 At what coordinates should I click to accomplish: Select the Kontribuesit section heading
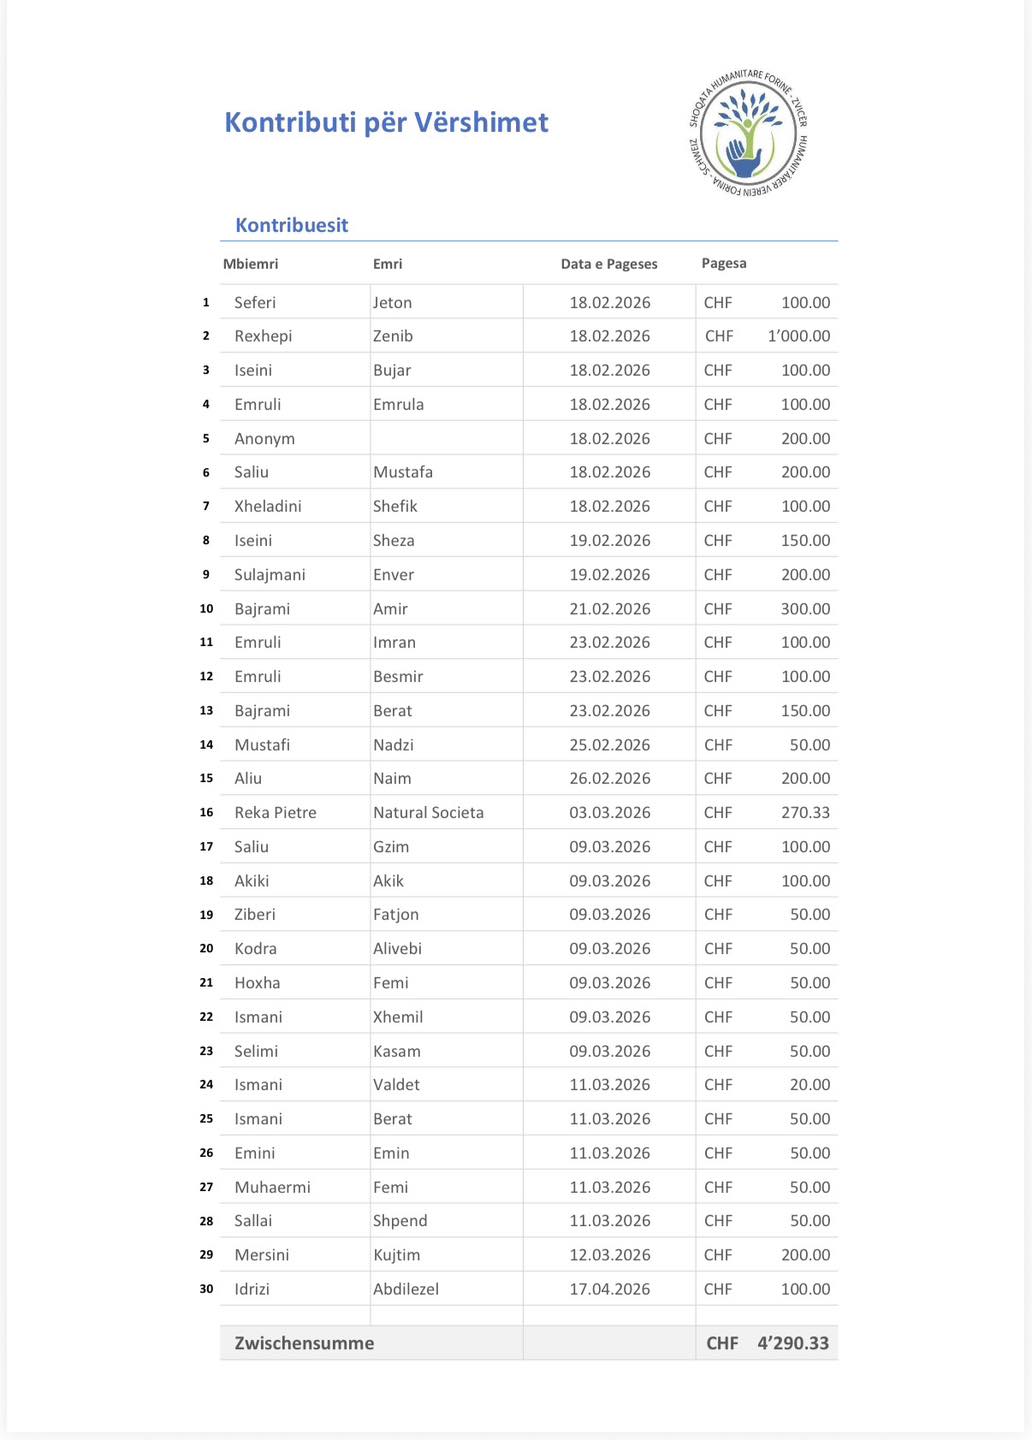[291, 225]
